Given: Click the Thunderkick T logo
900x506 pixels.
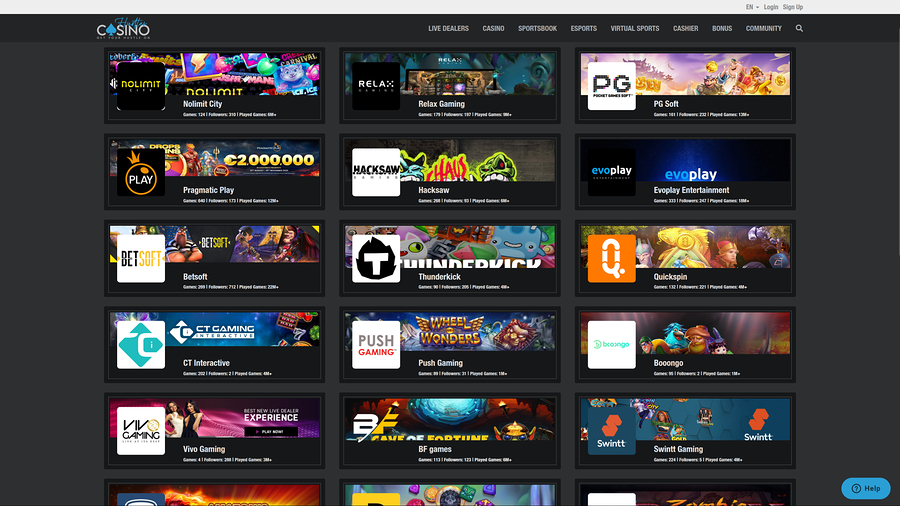Looking at the screenshot, I should (x=376, y=259).
